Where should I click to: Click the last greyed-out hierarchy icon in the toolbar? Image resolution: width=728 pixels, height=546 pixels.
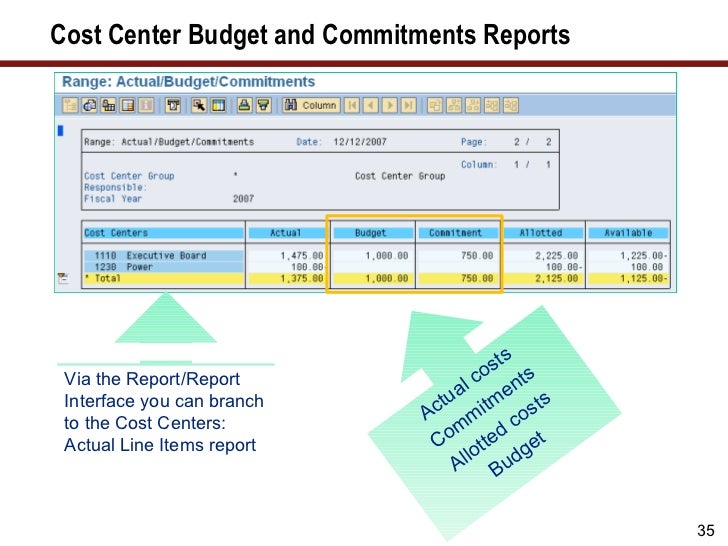[x=511, y=105]
